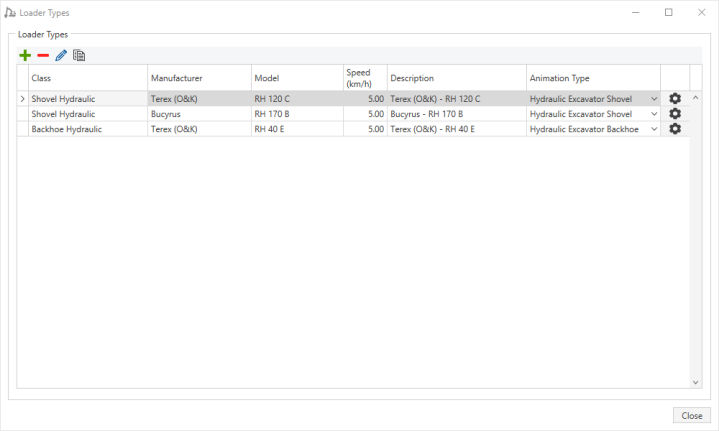Viewport: 719px width, 431px height.
Task: Expand Animation Type dropdown for Bucyrus row
Action: tap(654, 114)
